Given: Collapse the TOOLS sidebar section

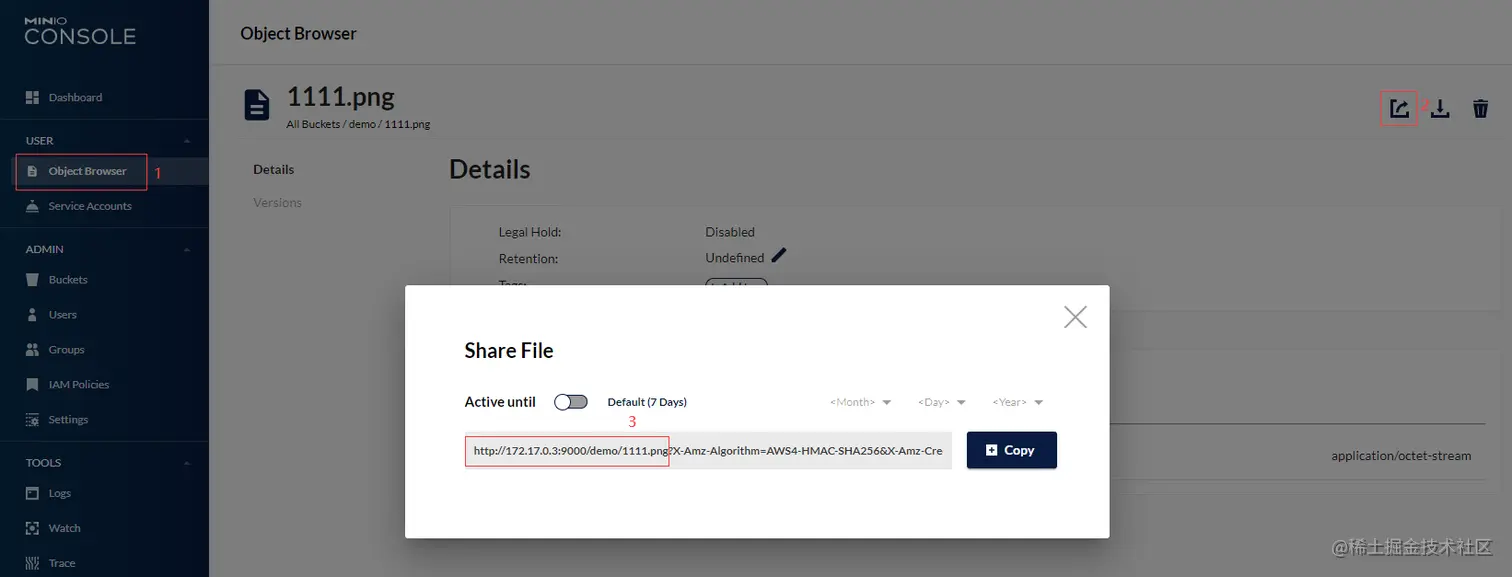Looking at the screenshot, I should [187, 463].
